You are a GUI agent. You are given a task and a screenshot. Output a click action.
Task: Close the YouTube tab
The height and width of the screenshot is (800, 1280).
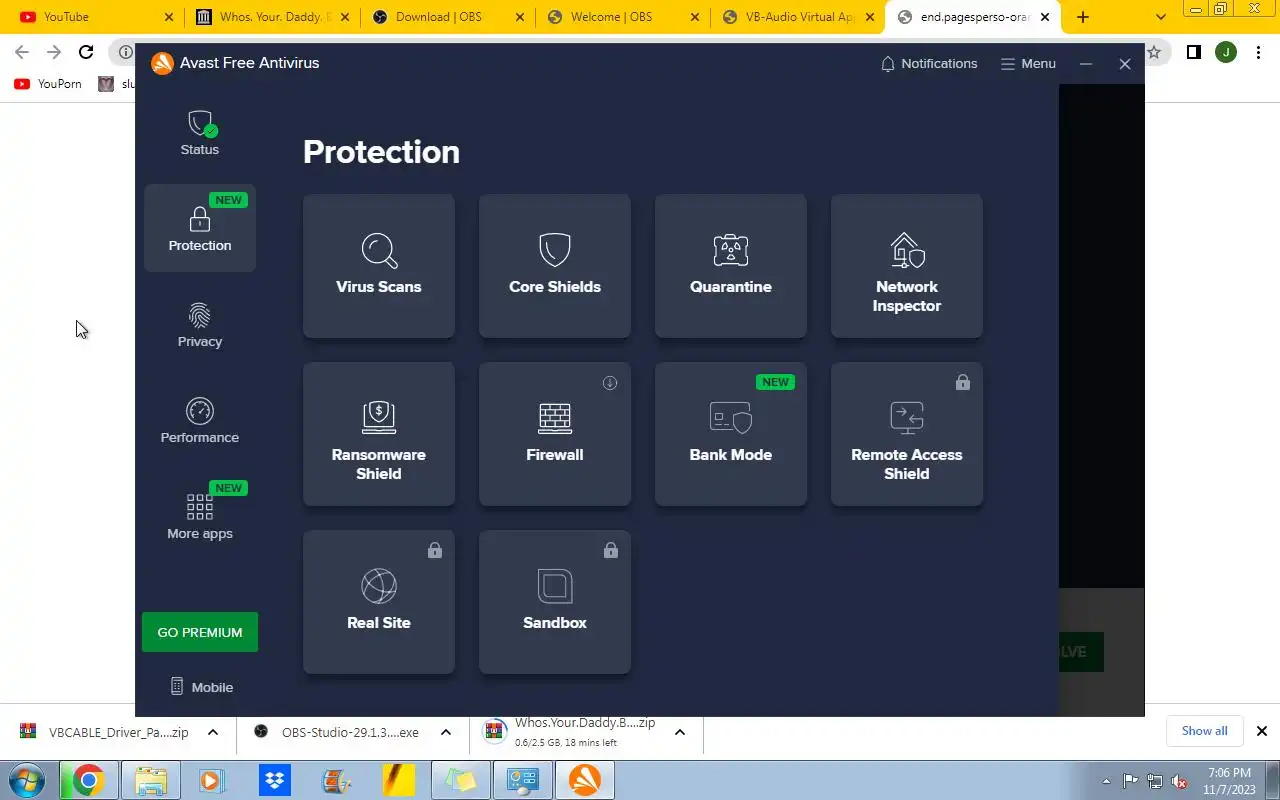167,17
